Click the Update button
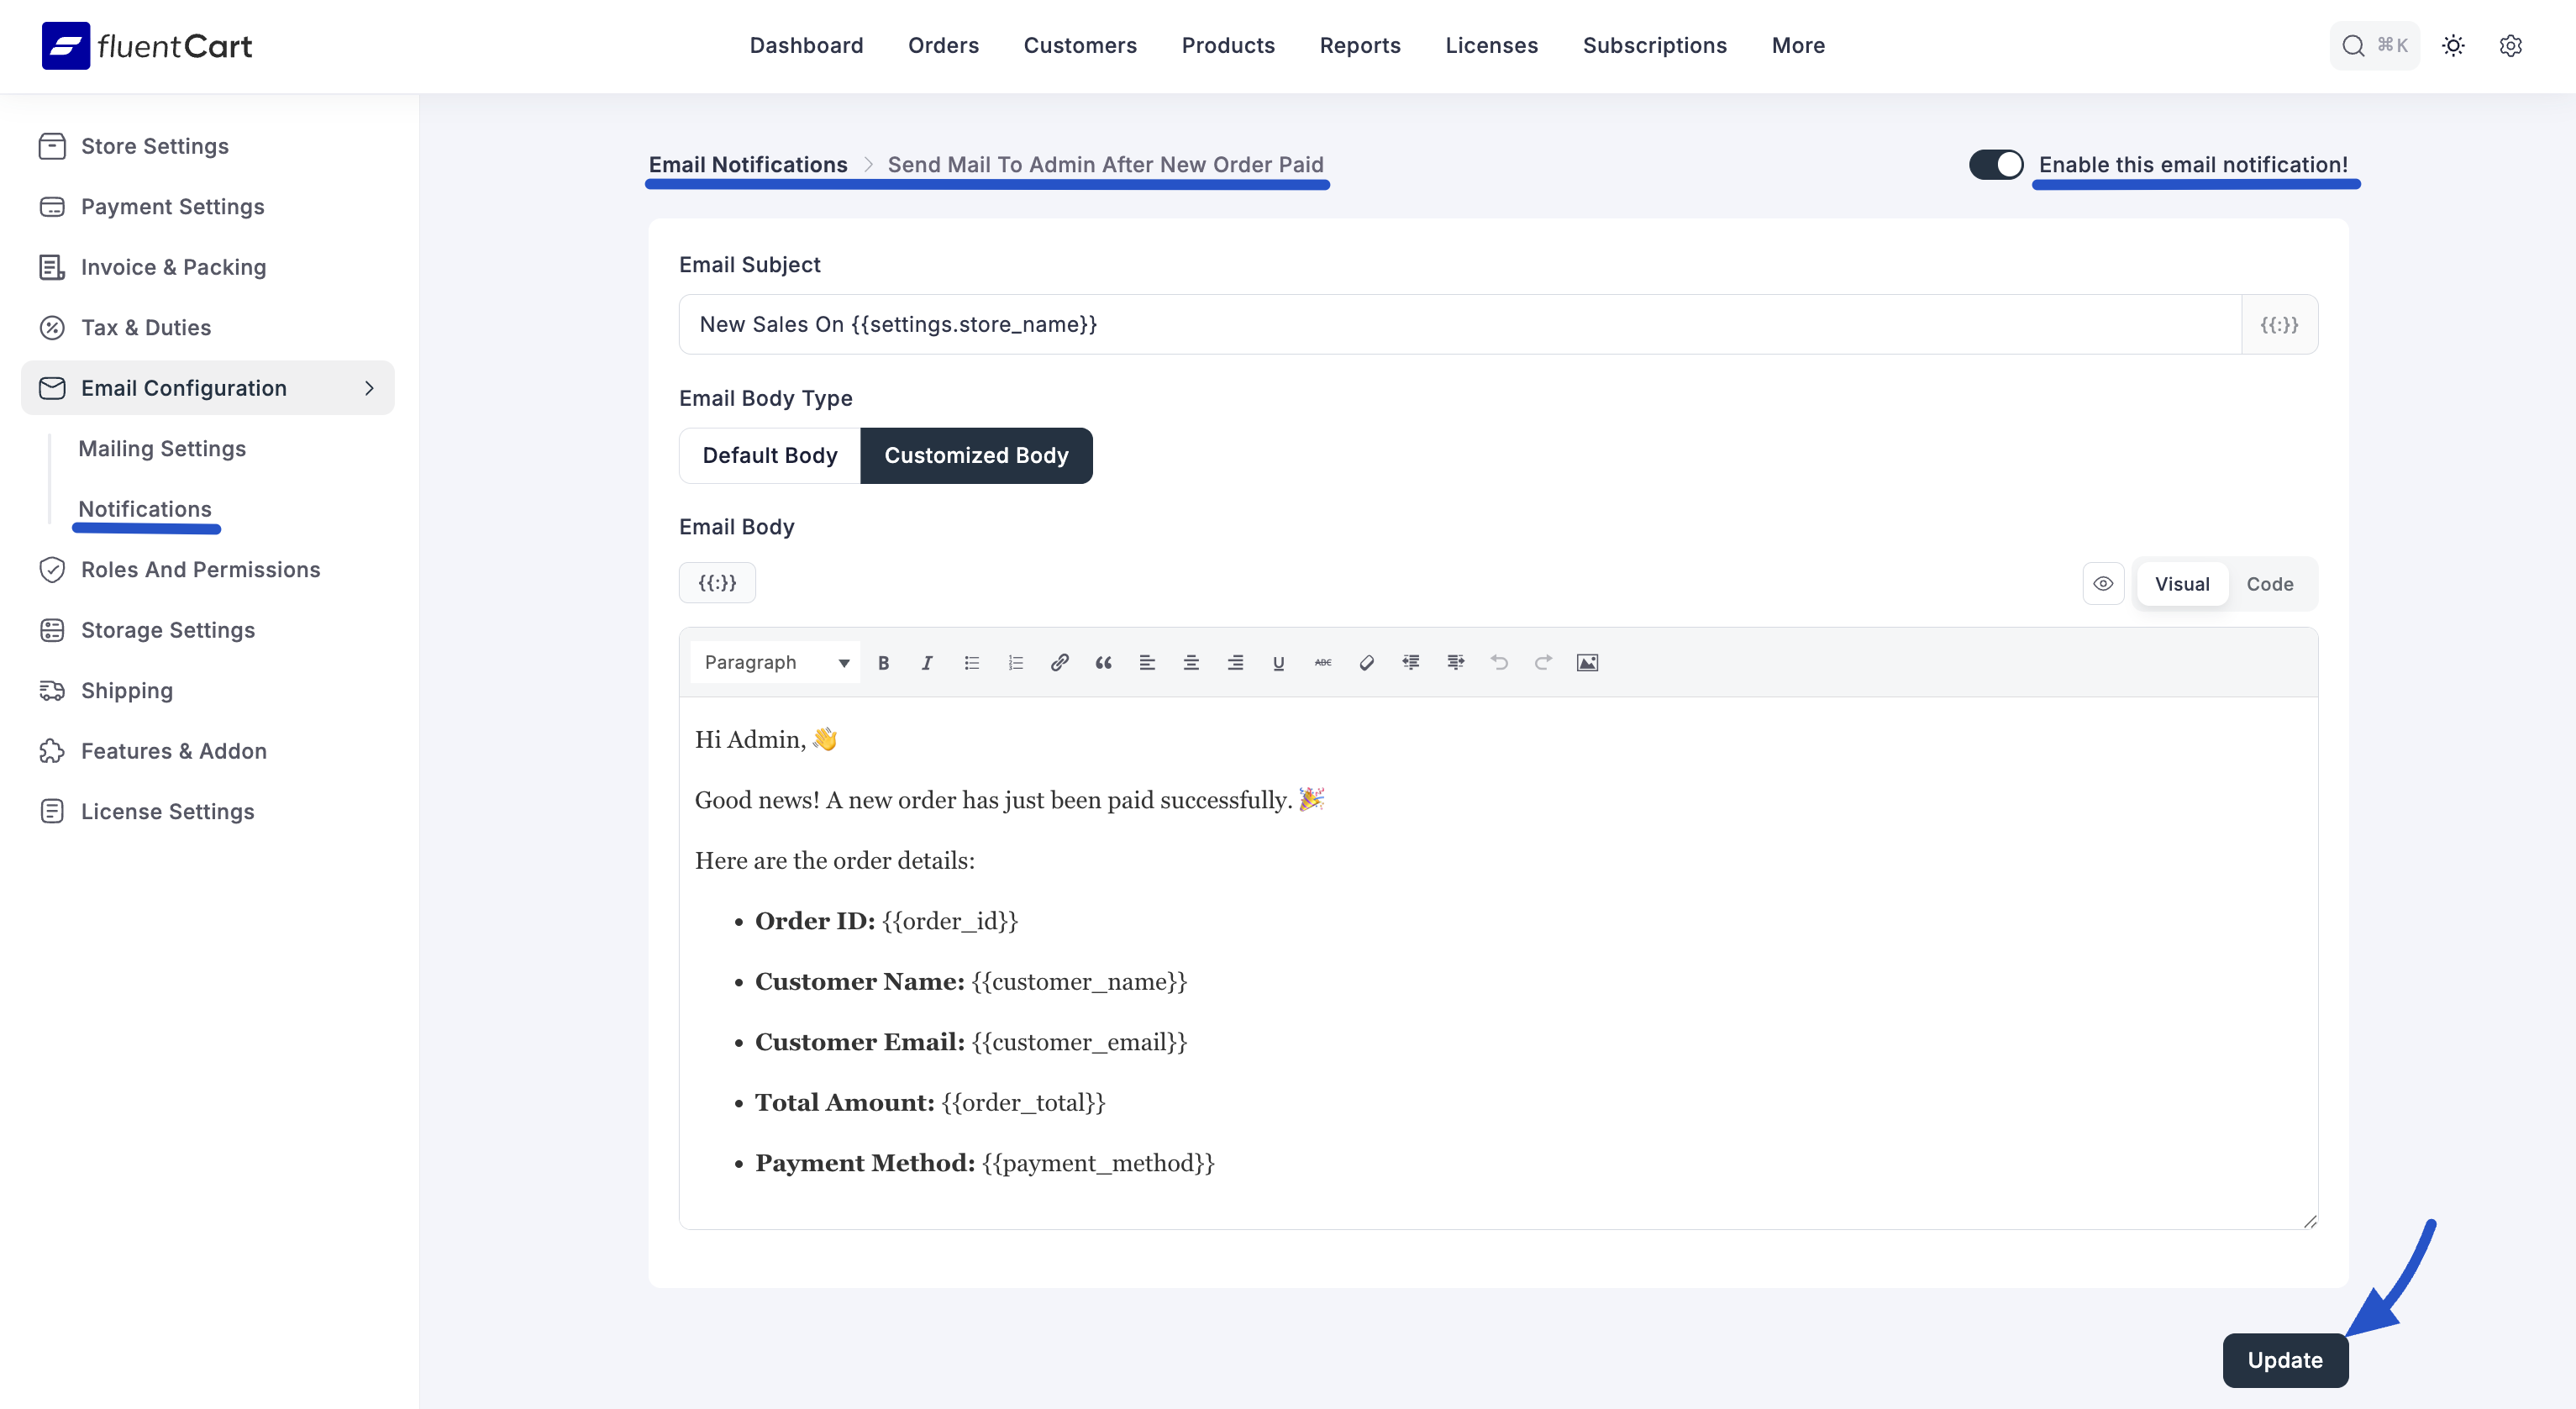Screen dimensions: 2576x1409 [x=2285, y=1360]
